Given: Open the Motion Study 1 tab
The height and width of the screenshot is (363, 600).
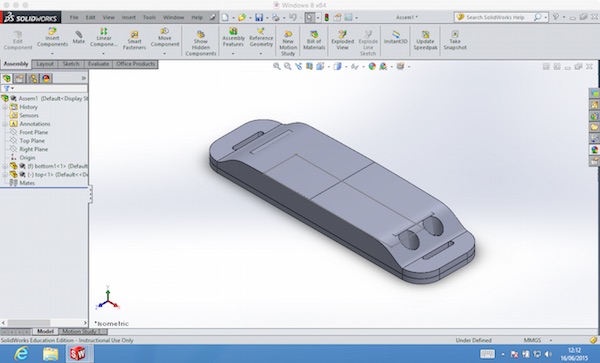Looking at the screenshot, I should pos(82,331).
